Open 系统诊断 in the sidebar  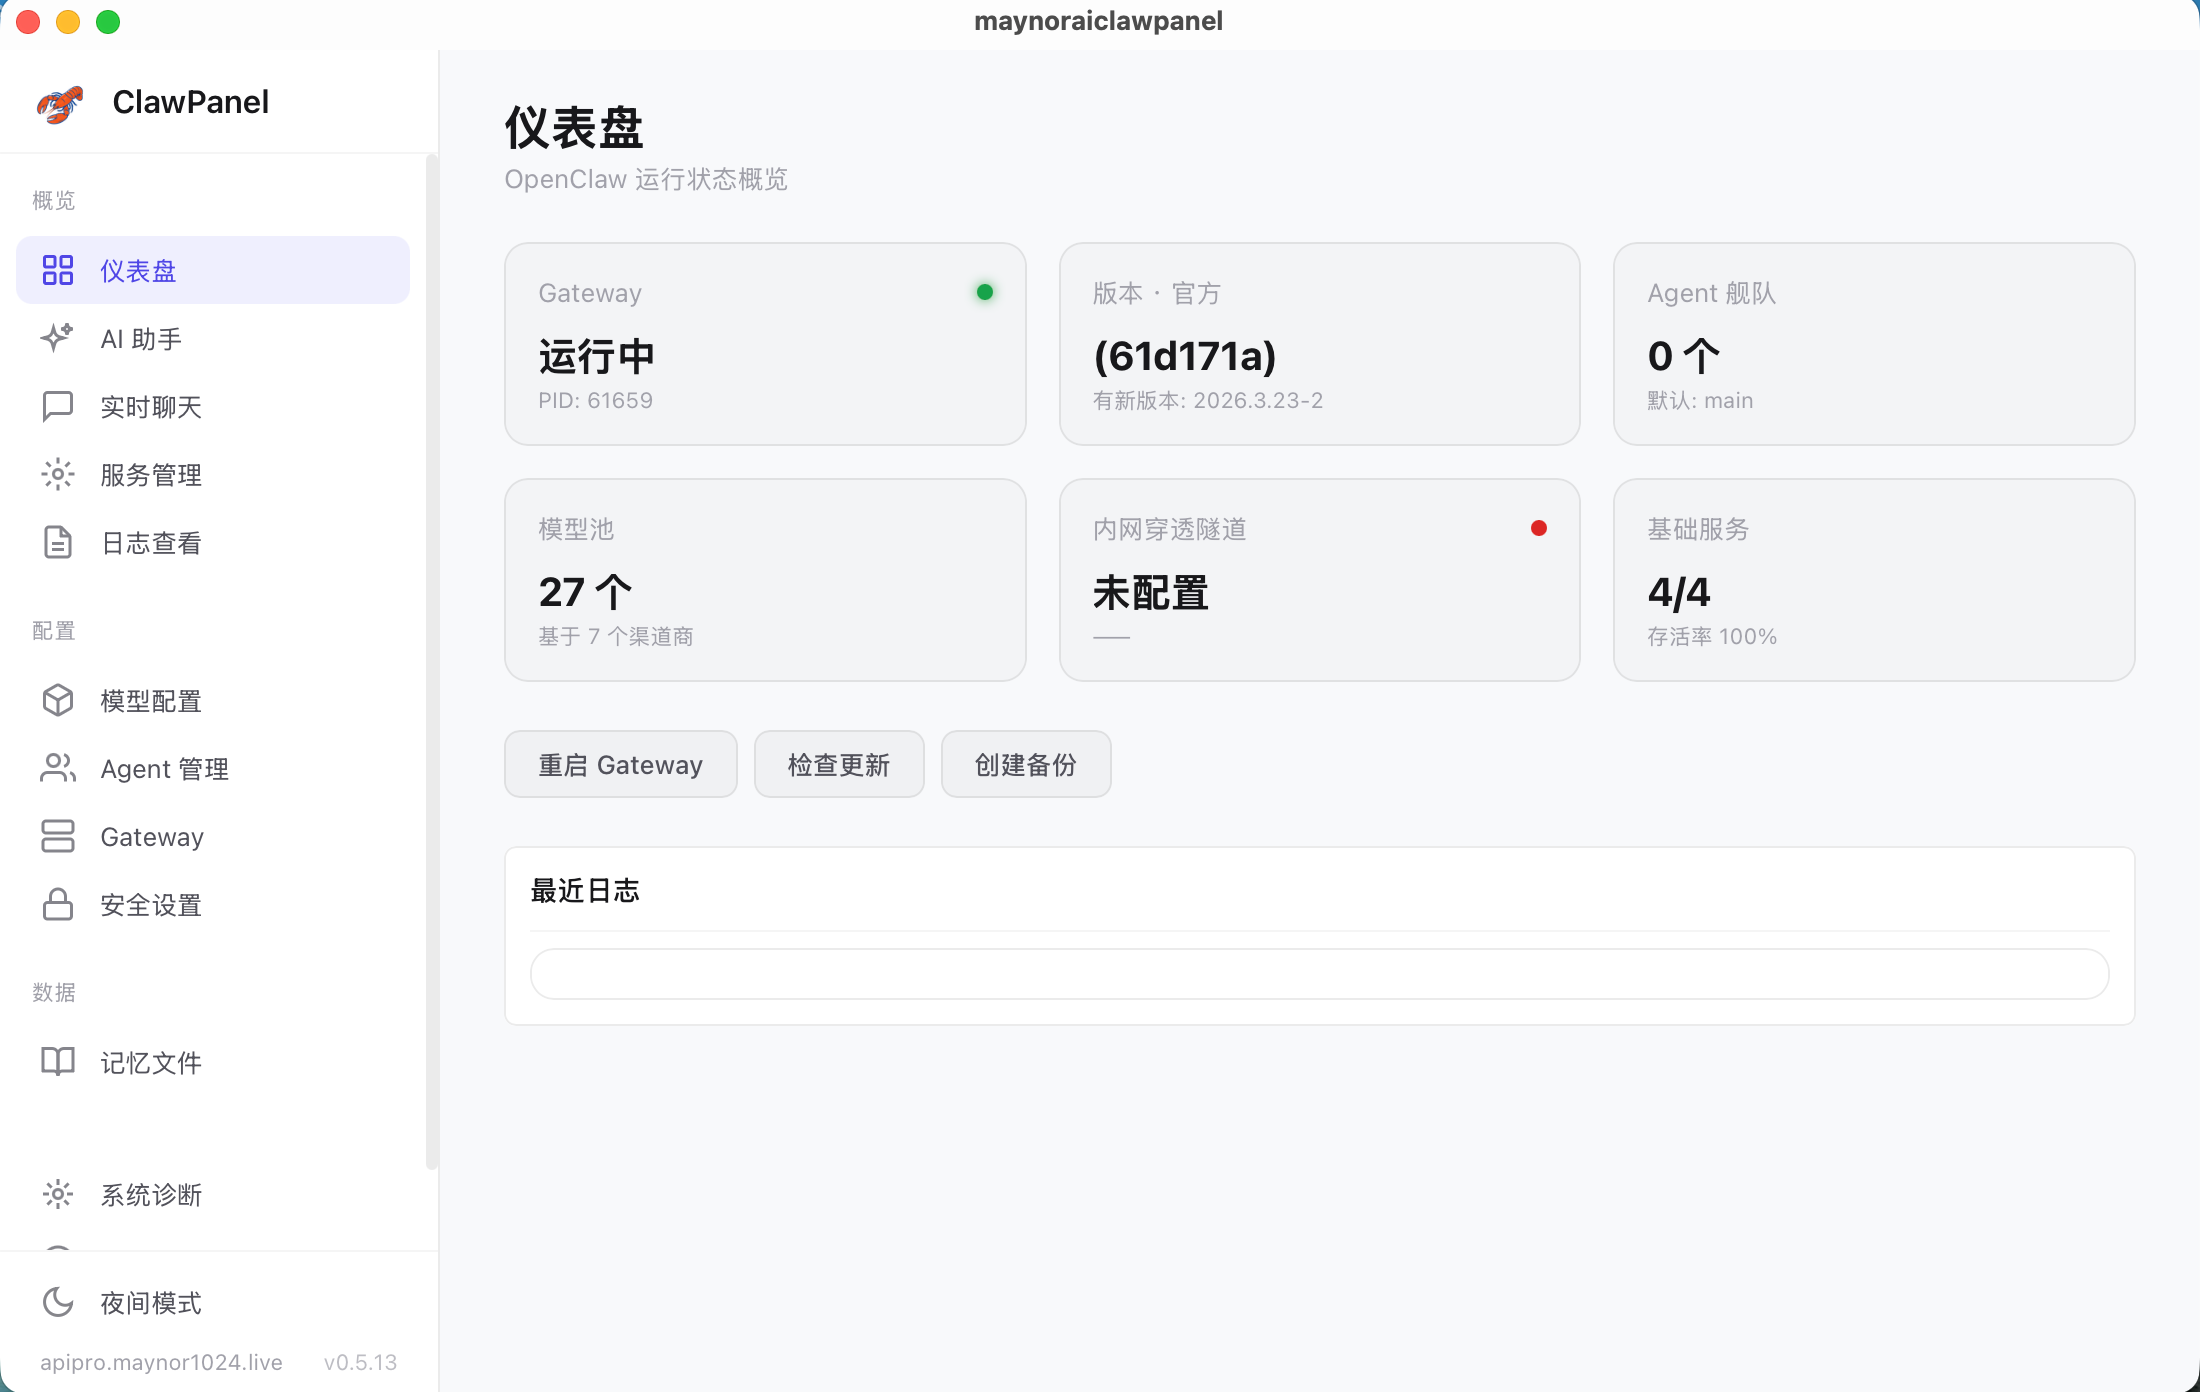[150, 1195]
